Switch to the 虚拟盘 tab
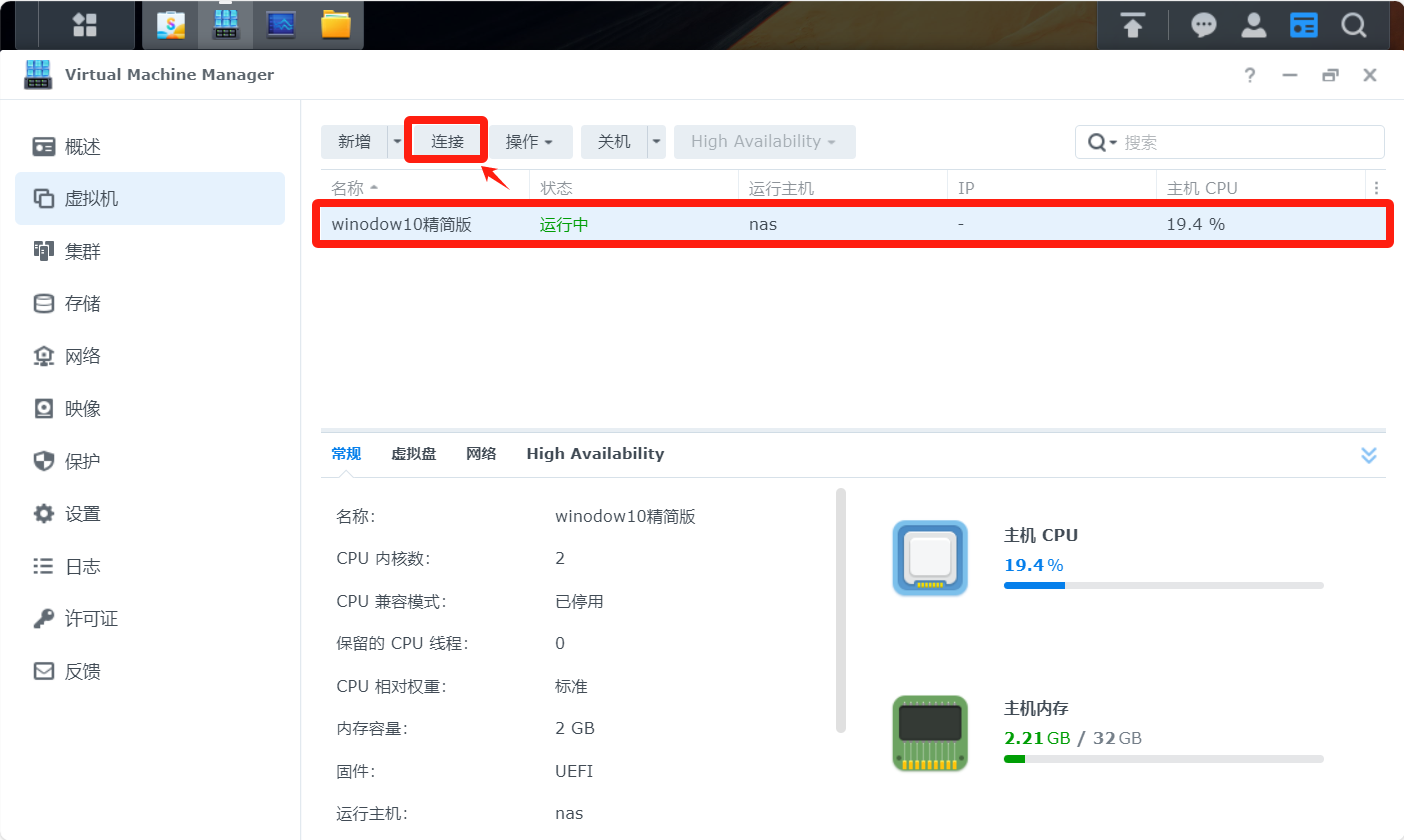The height and width of the screenshot is (840, 1404). 414,454
